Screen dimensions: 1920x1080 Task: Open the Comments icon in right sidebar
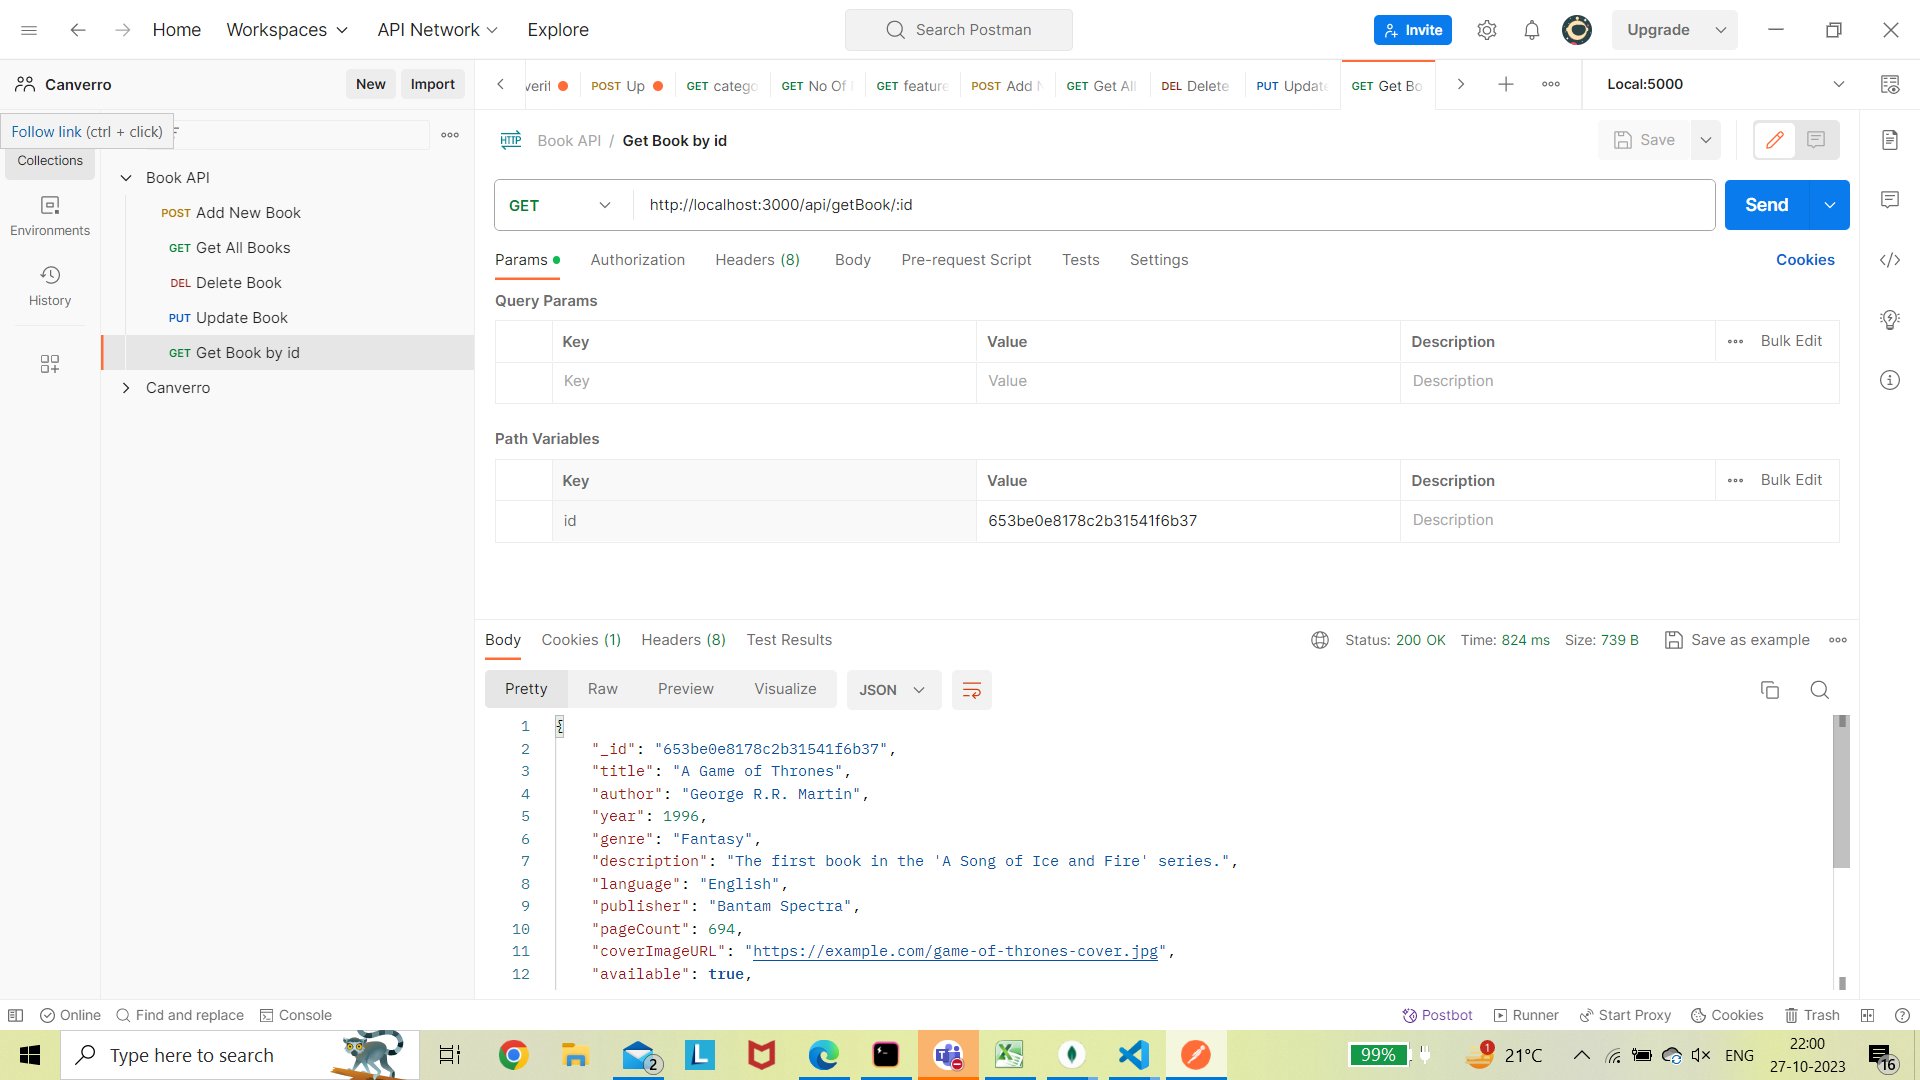pos(1890,200)
